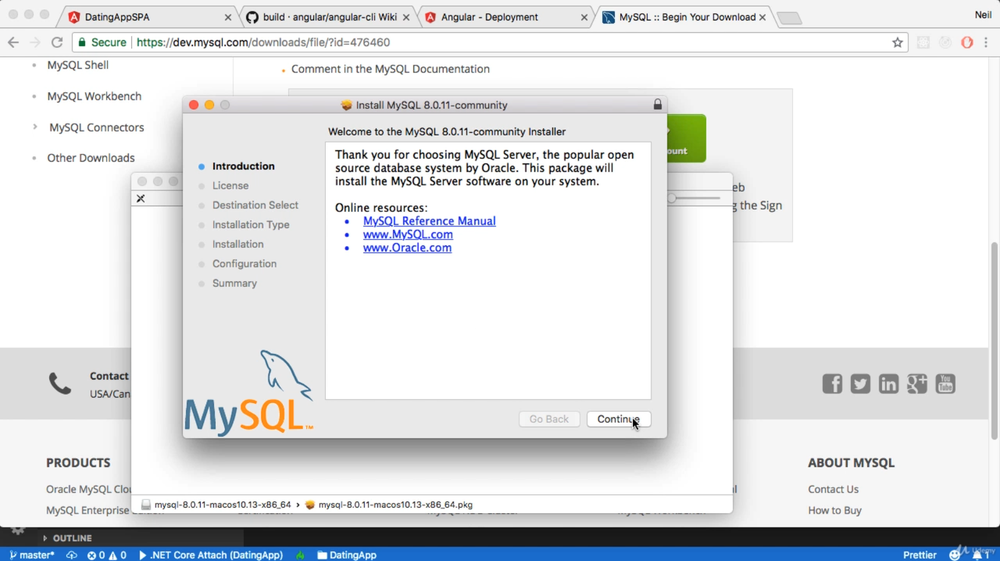Click the cloud sync icon in status bar
The height and width of the screenshot is (561, 1000).
click(71, 555)
